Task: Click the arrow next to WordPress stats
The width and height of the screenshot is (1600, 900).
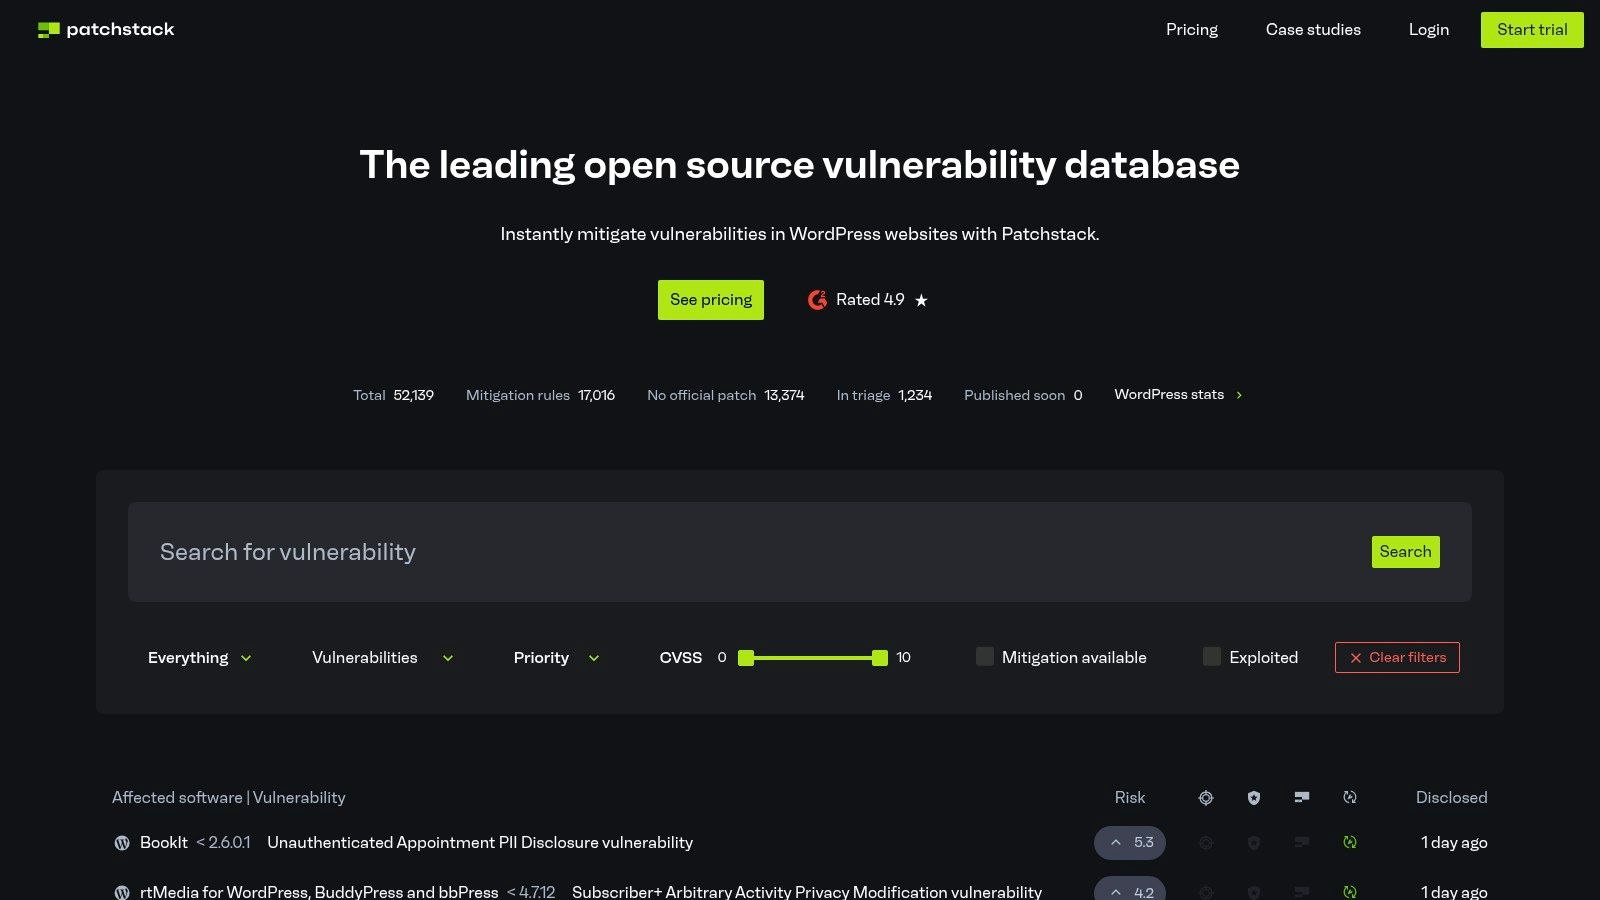Action: (x=1239, y=395)
